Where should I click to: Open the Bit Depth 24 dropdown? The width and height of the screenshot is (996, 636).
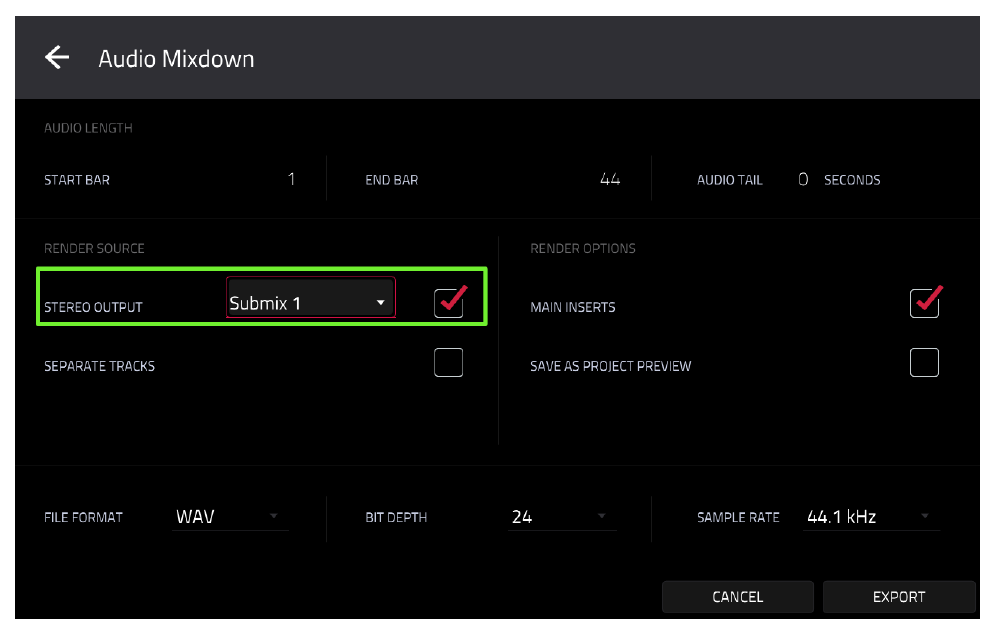562,517
